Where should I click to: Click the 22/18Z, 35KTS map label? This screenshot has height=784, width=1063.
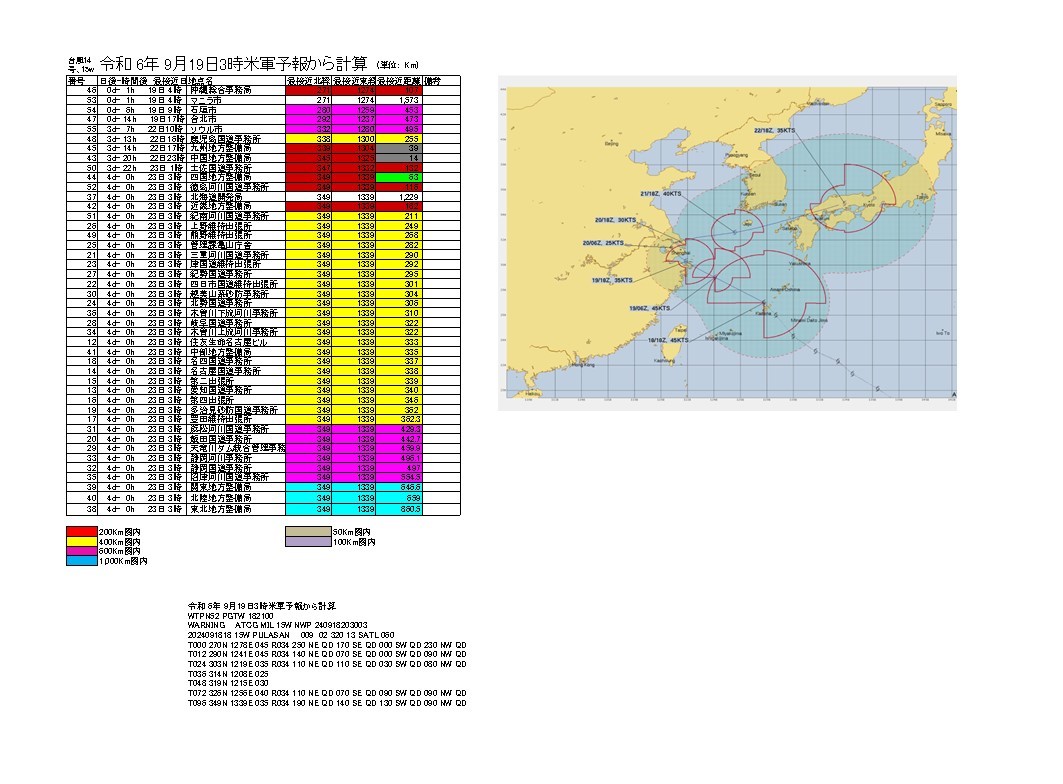point(775,131)
